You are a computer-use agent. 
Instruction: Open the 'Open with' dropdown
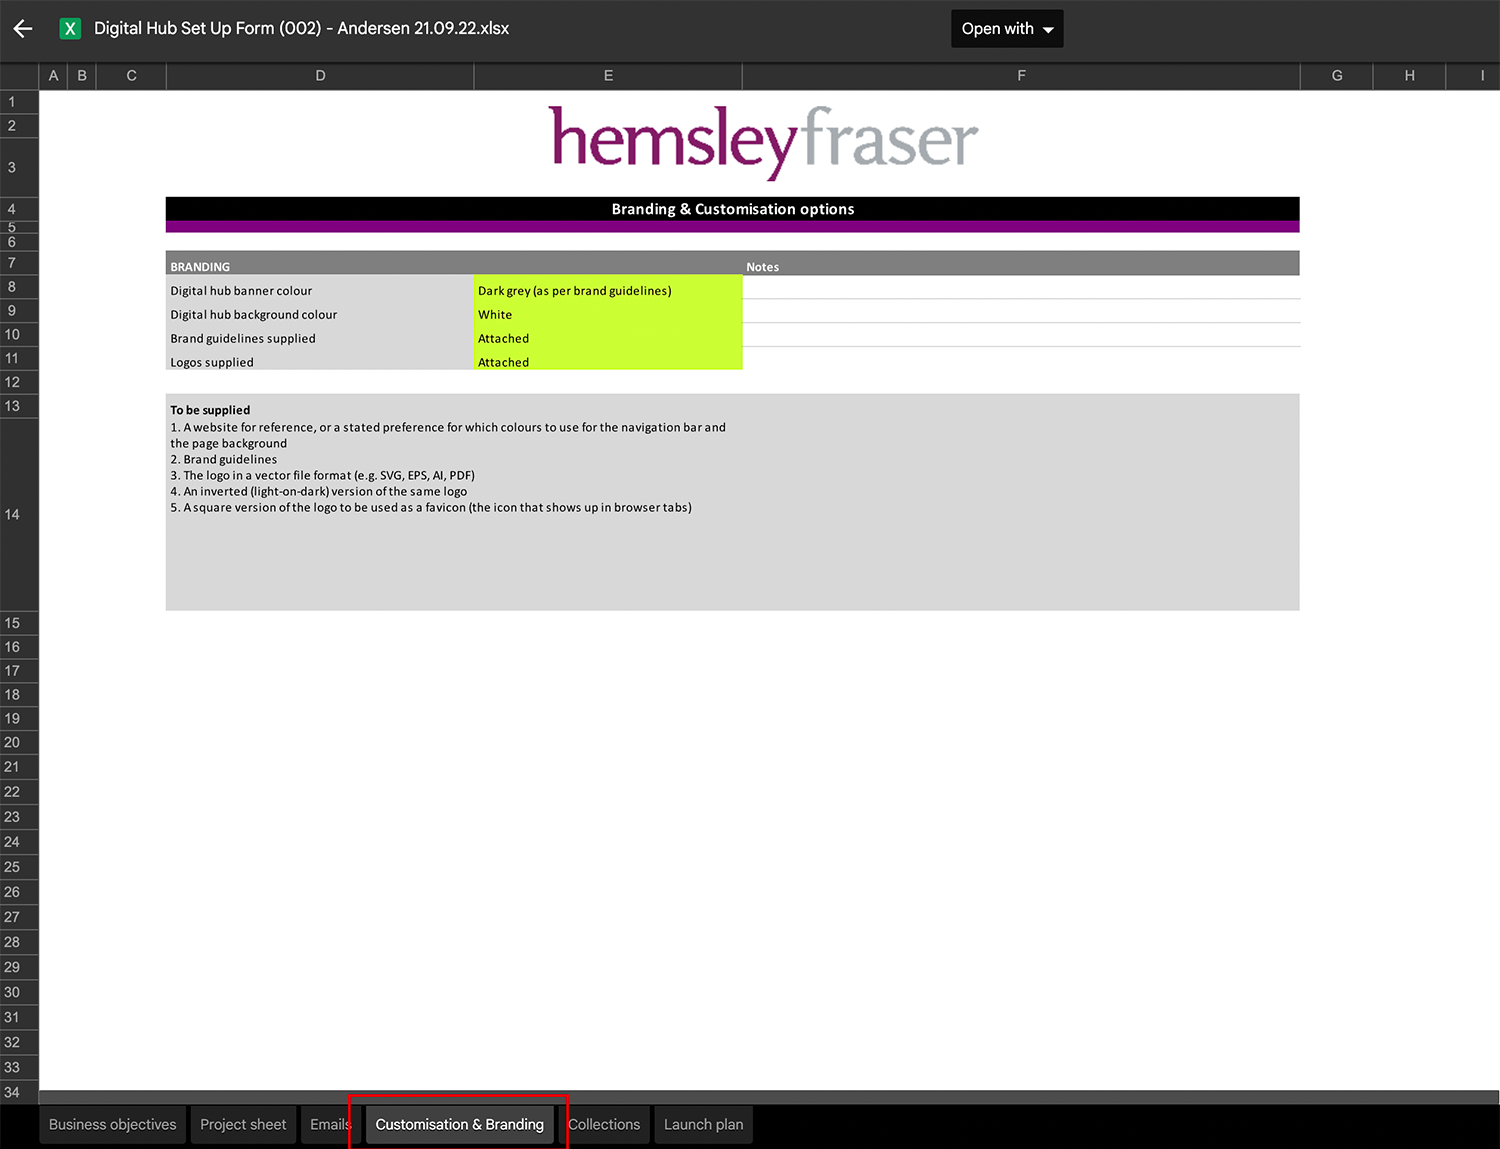[1007, 29]
